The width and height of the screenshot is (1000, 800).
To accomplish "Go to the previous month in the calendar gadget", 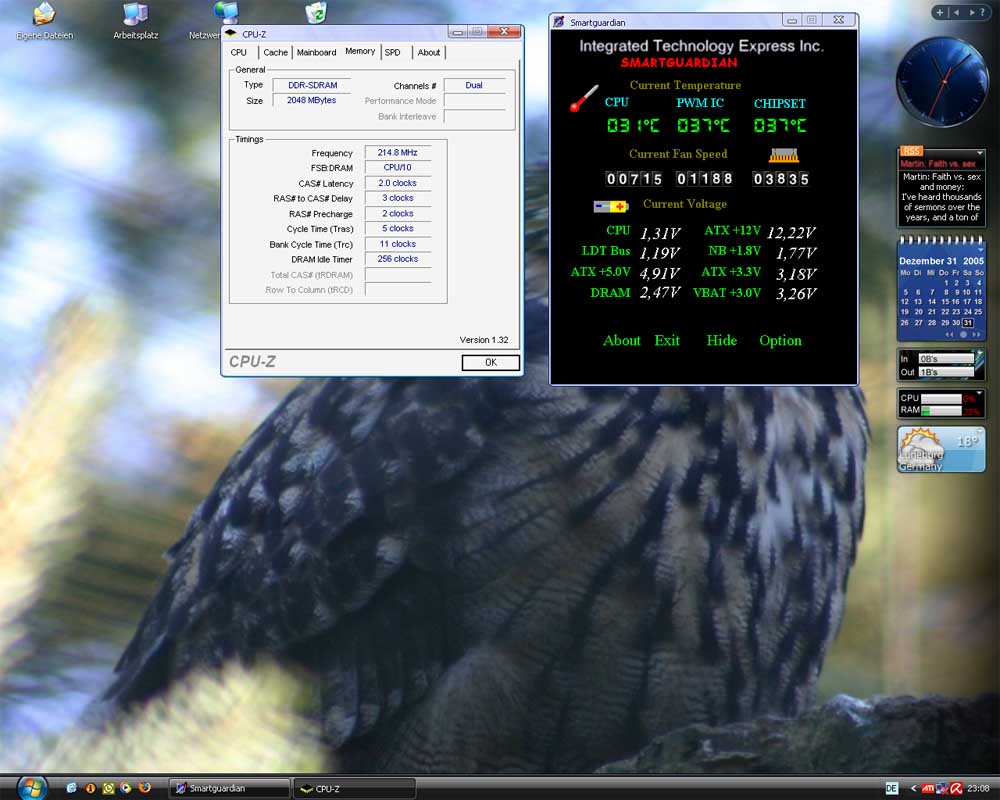I will (x=950, y=334).
